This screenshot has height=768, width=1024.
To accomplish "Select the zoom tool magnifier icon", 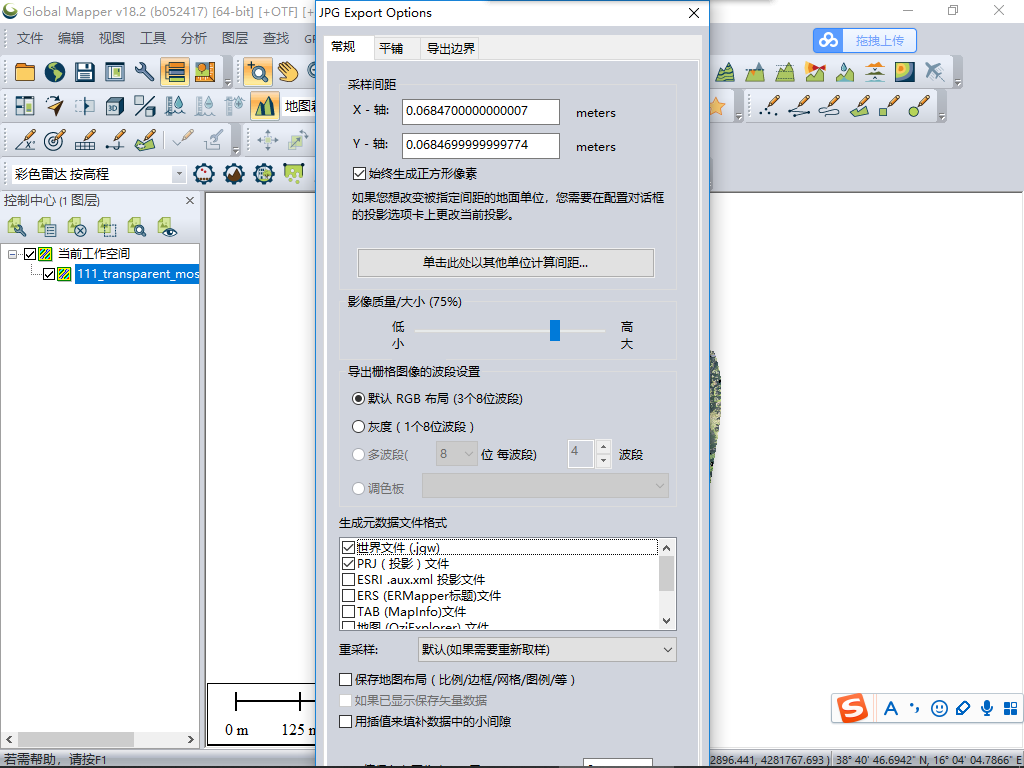I will click(258, 72).
